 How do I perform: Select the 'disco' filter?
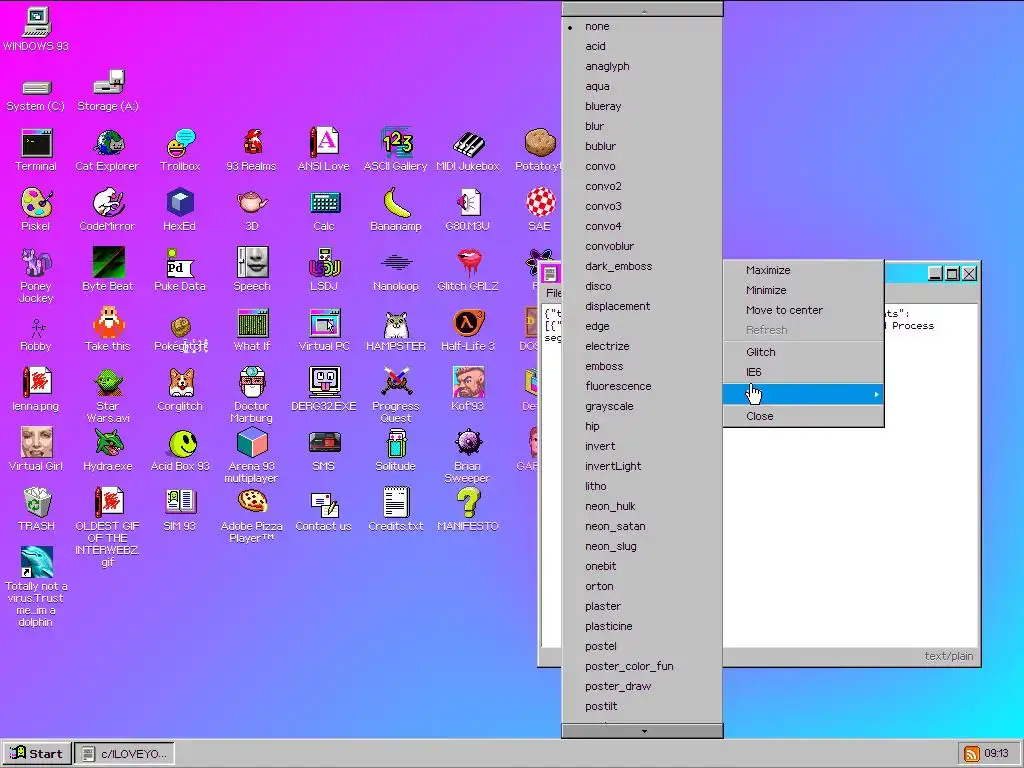[641, 286]
